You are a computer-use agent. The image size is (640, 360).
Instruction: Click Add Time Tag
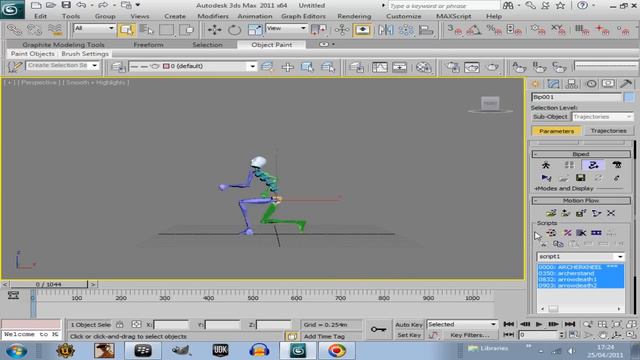[x=324, y=336]
